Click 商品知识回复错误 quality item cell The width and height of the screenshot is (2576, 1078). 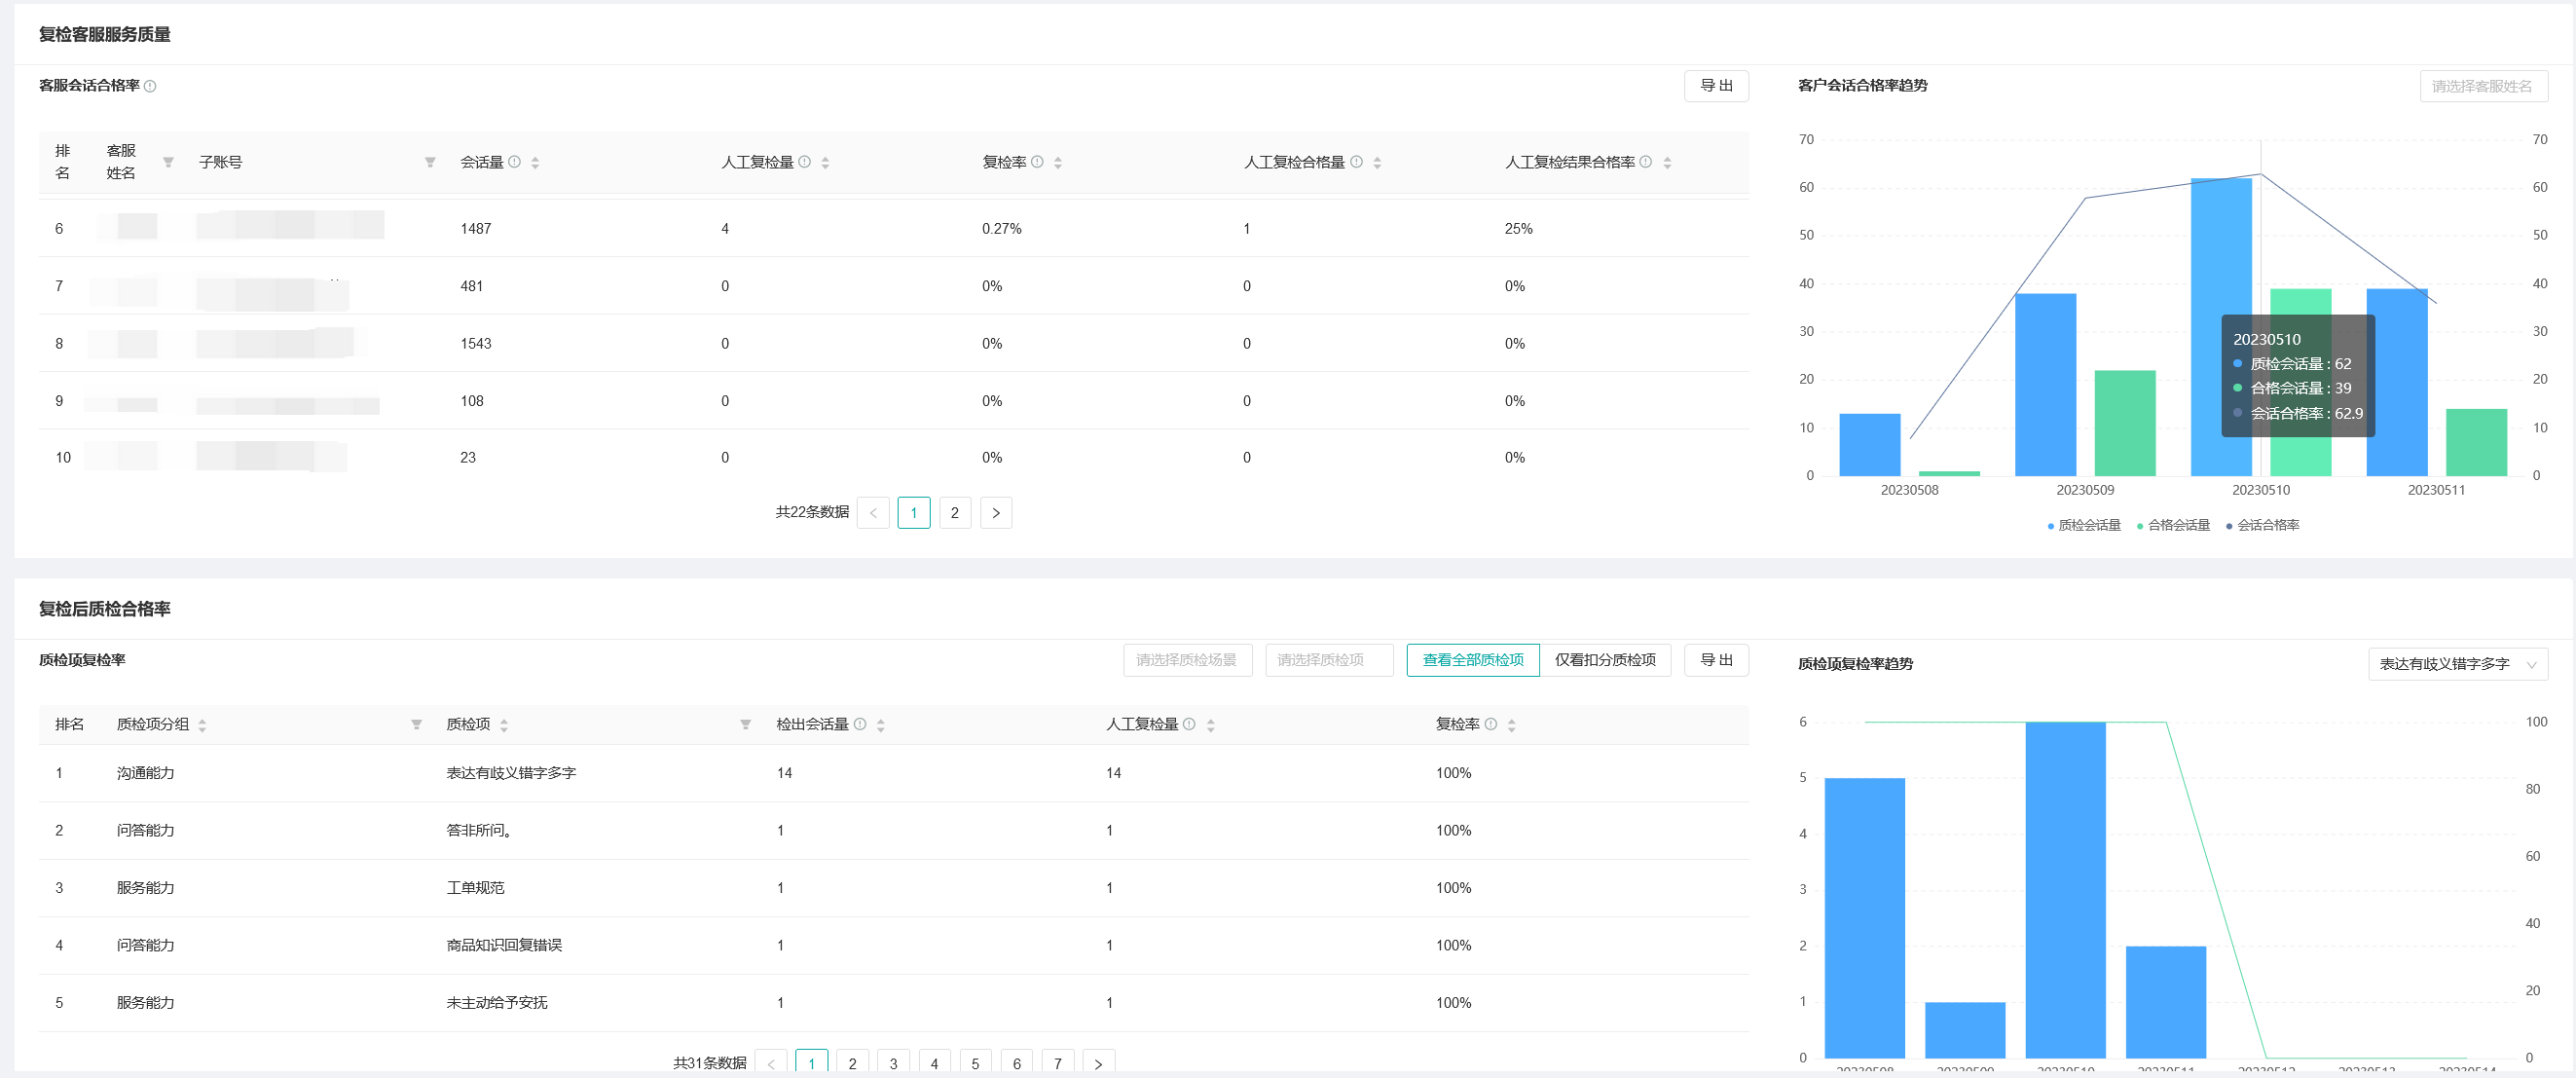pyautogui.click(x=504, y=945)
